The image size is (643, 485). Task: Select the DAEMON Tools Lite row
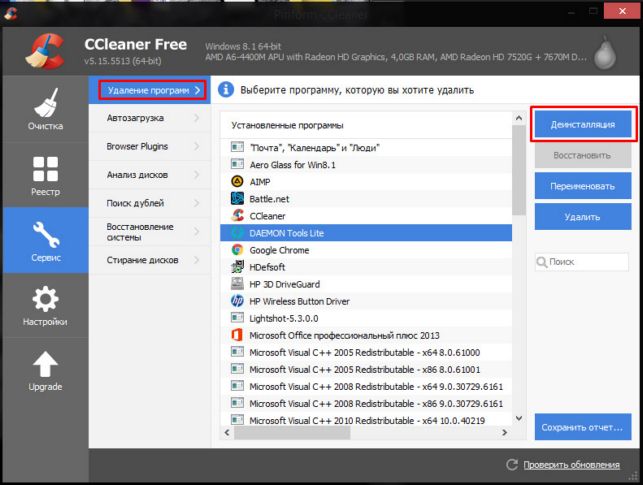[366, 233]
